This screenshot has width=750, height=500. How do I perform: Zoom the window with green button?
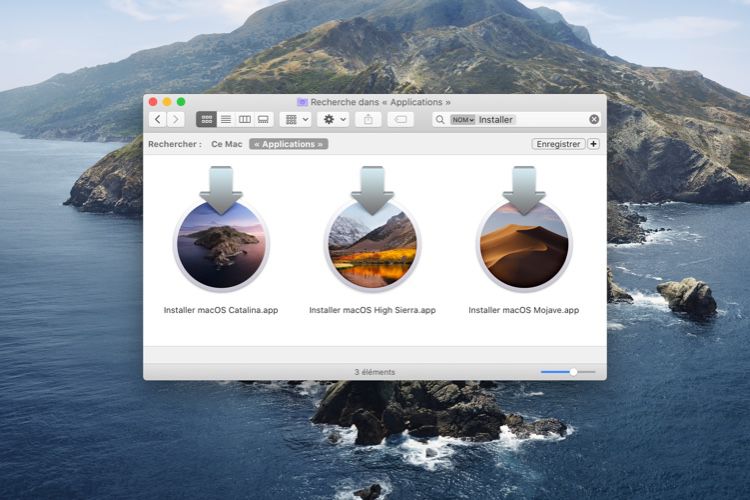181,102
